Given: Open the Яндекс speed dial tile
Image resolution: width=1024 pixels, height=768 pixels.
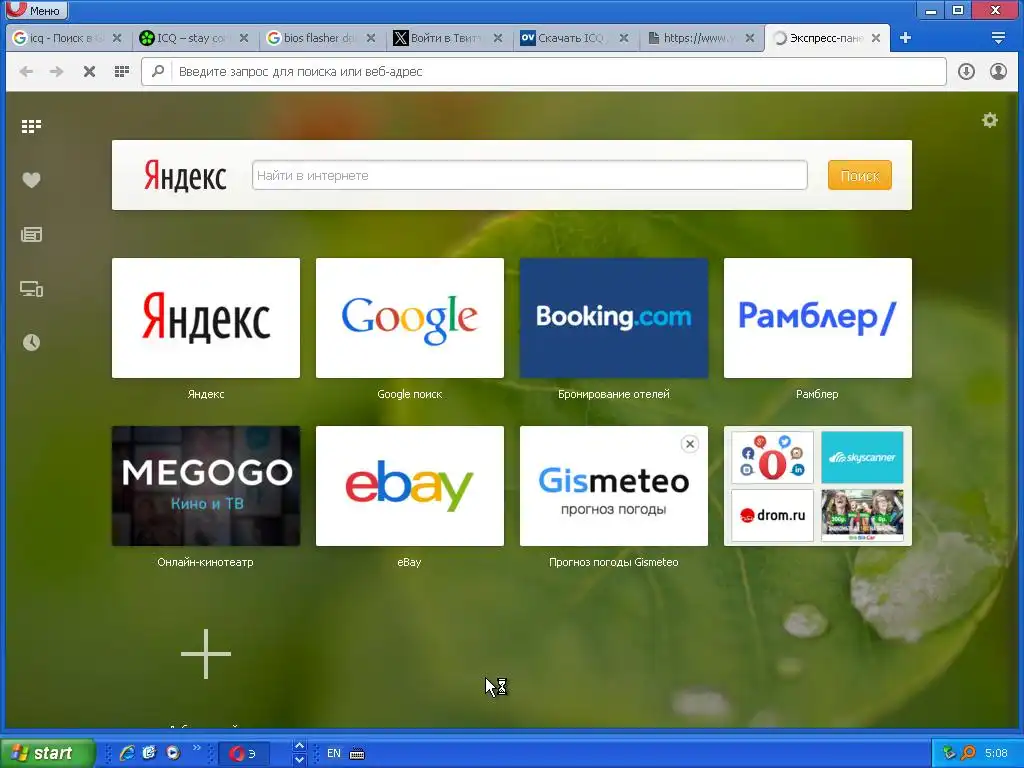Looking at the screenshot, I should (x=206, y=317).
